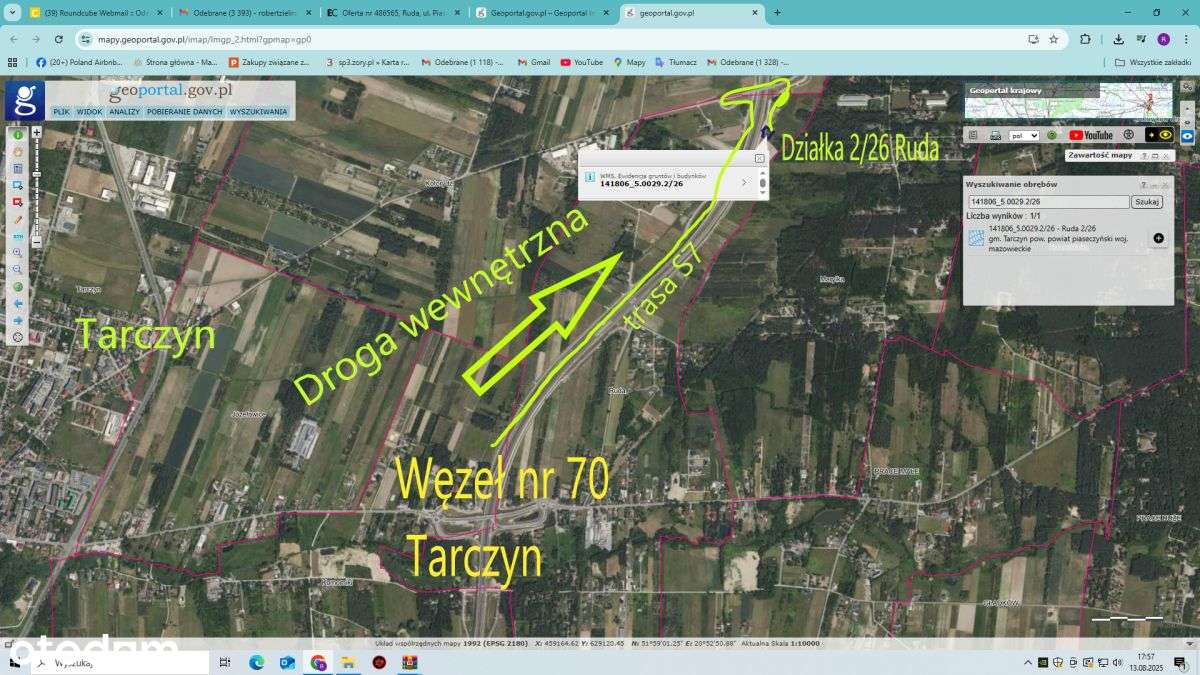Click the parcel identifier search field
Viewport: 1200px width, 675px height.
[1049, 202]
